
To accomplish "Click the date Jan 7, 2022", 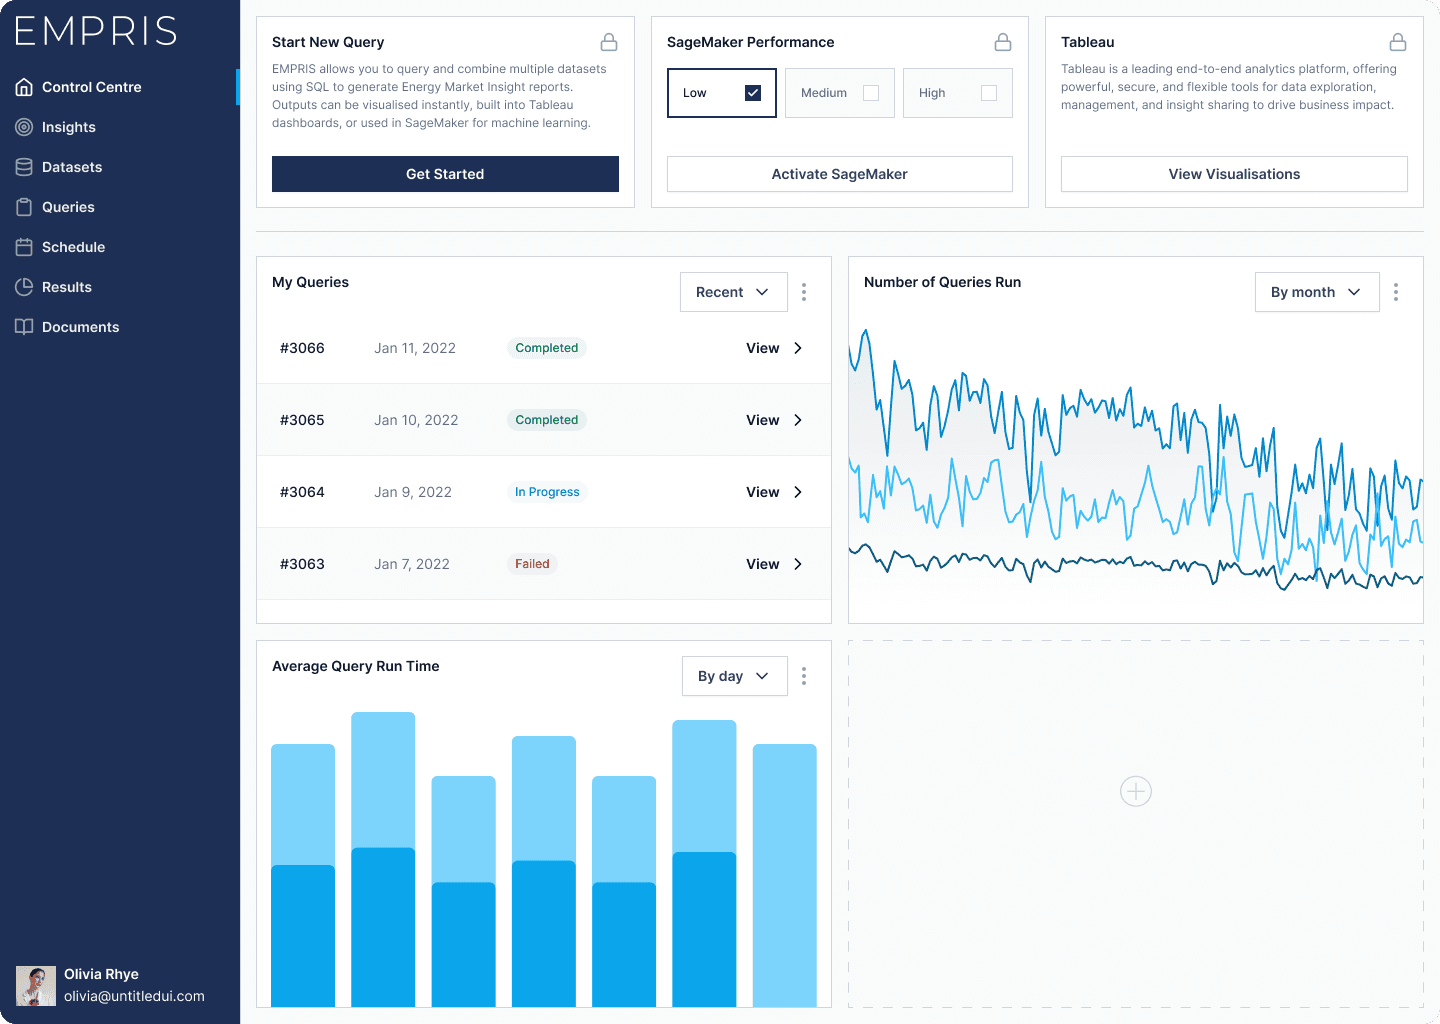I will [x=412, y=564].
